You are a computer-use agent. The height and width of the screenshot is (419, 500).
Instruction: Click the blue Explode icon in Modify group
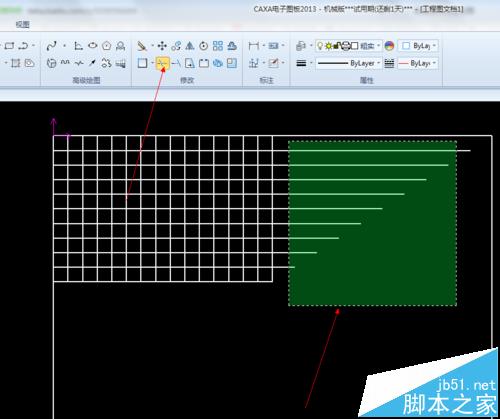point(218,63)
